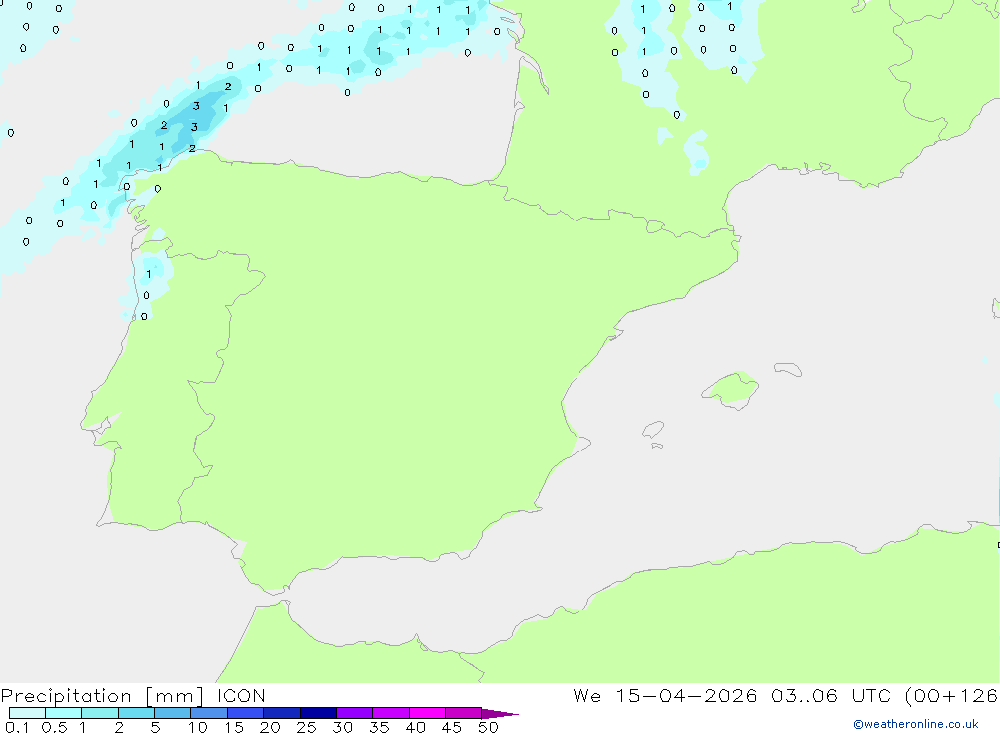Image resolution: width=1000 pixels, height=733 pixels.
Task: Click the legend label '25'
Action: [306, 727]
